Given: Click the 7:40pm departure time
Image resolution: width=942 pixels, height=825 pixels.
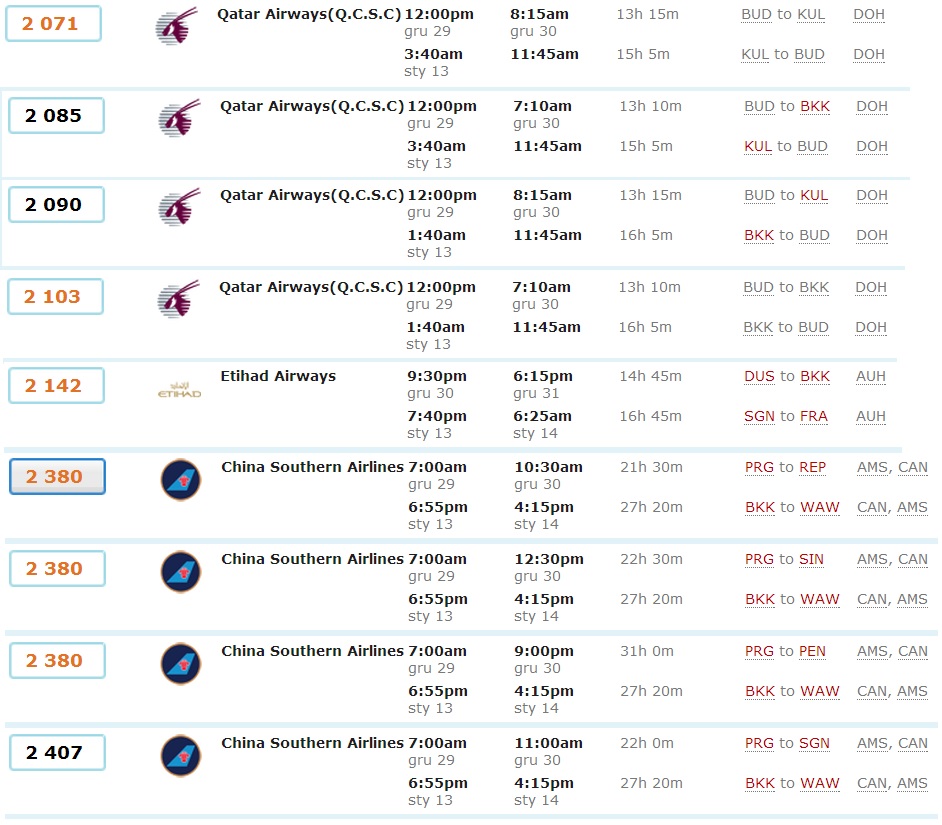Looking at the screenshot, I should point(437,416).
